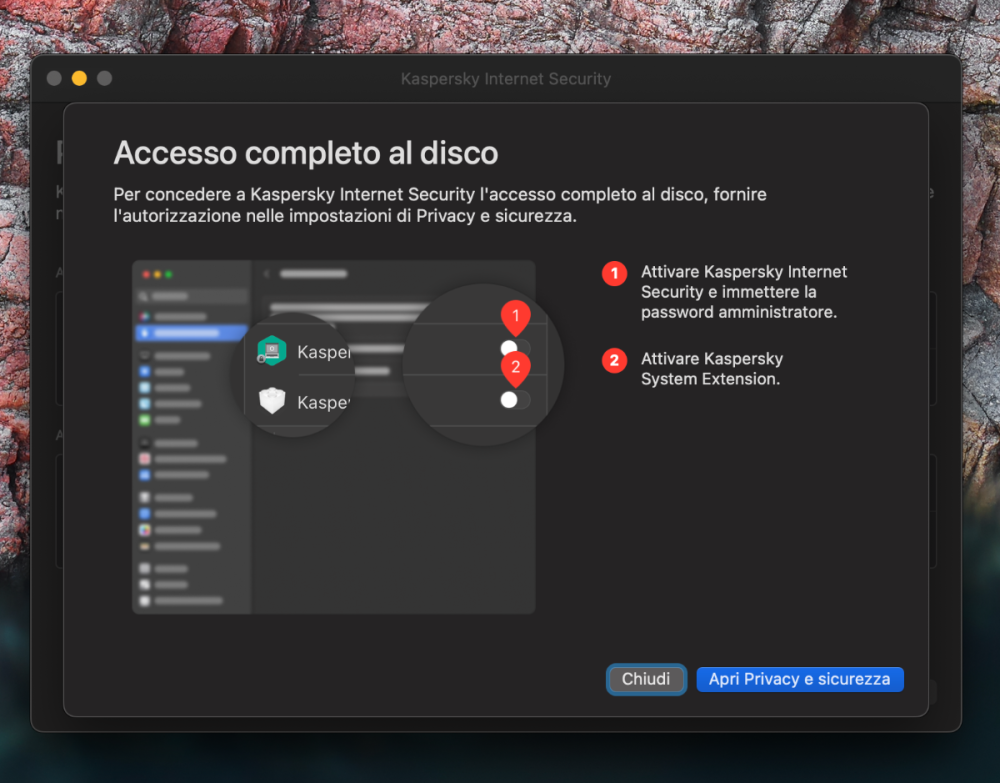Click the description paragraph starting "Per concedere"

click(x=440, y=205)
